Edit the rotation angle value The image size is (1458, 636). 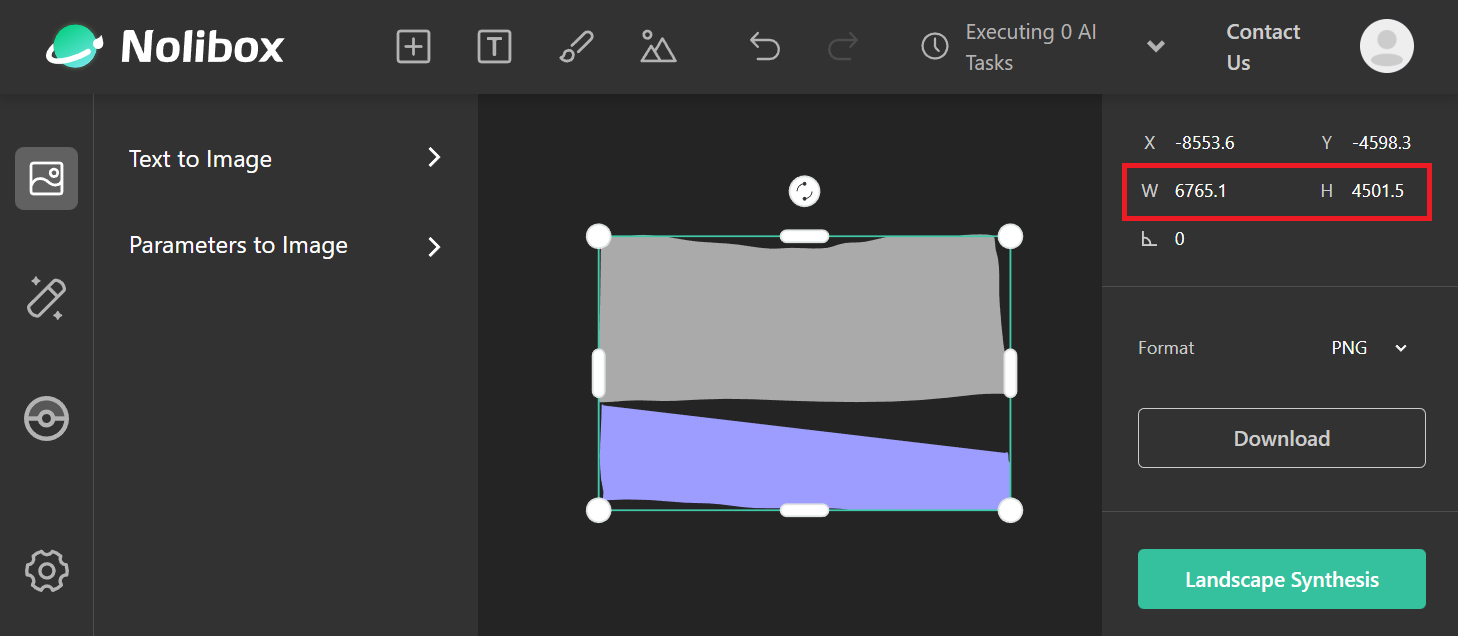pyautogui.click(x=1180, y=239)
